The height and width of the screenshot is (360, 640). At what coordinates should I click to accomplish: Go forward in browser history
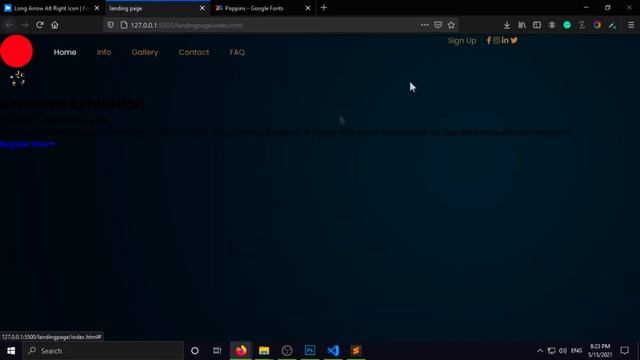pos(24,25)
